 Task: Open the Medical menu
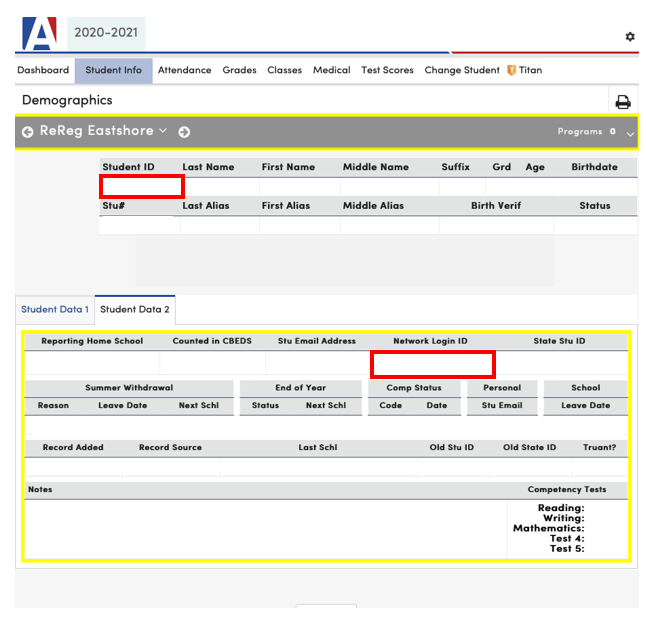pyautogui.click(x=331, y=71)
